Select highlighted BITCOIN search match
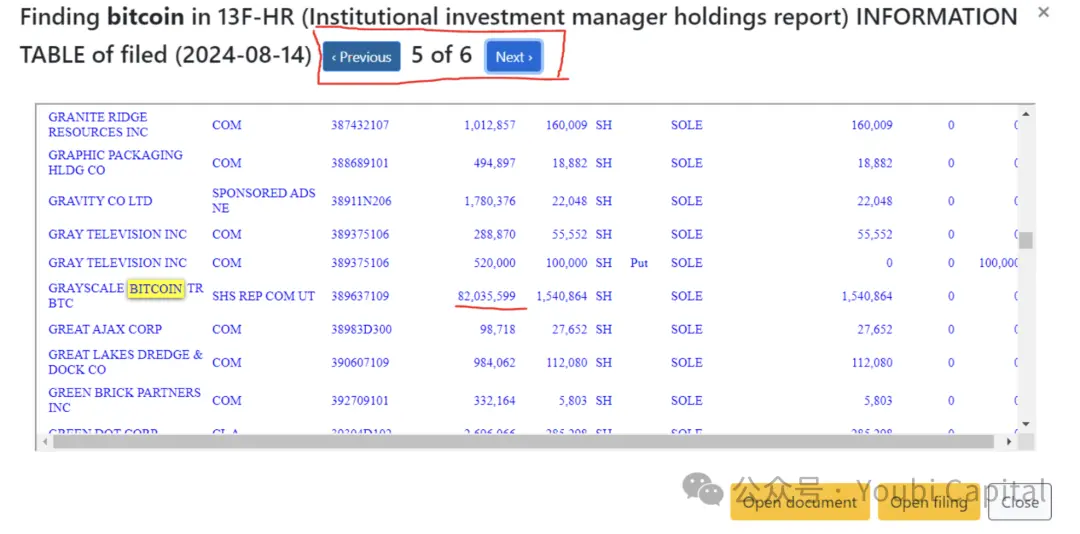Image resolution: width=1080 pixels, height=534 pixels. (x=156, y=289)
